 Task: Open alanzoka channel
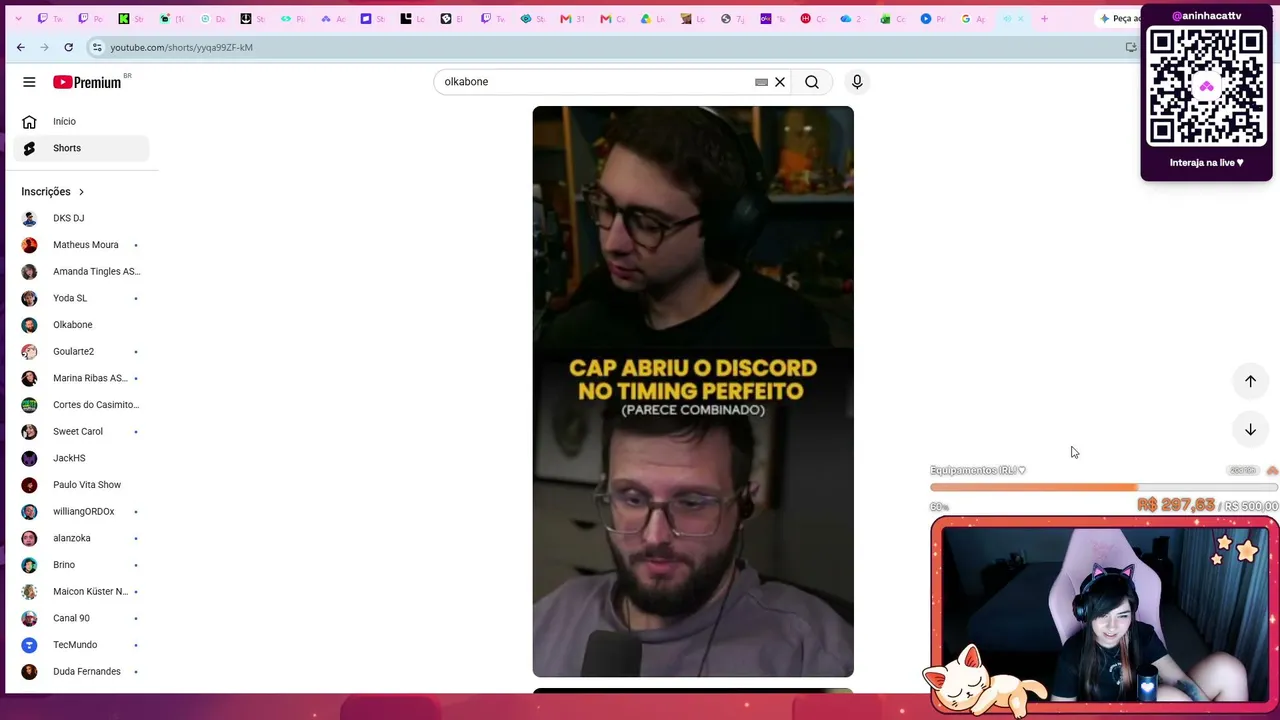coord(82,538)
